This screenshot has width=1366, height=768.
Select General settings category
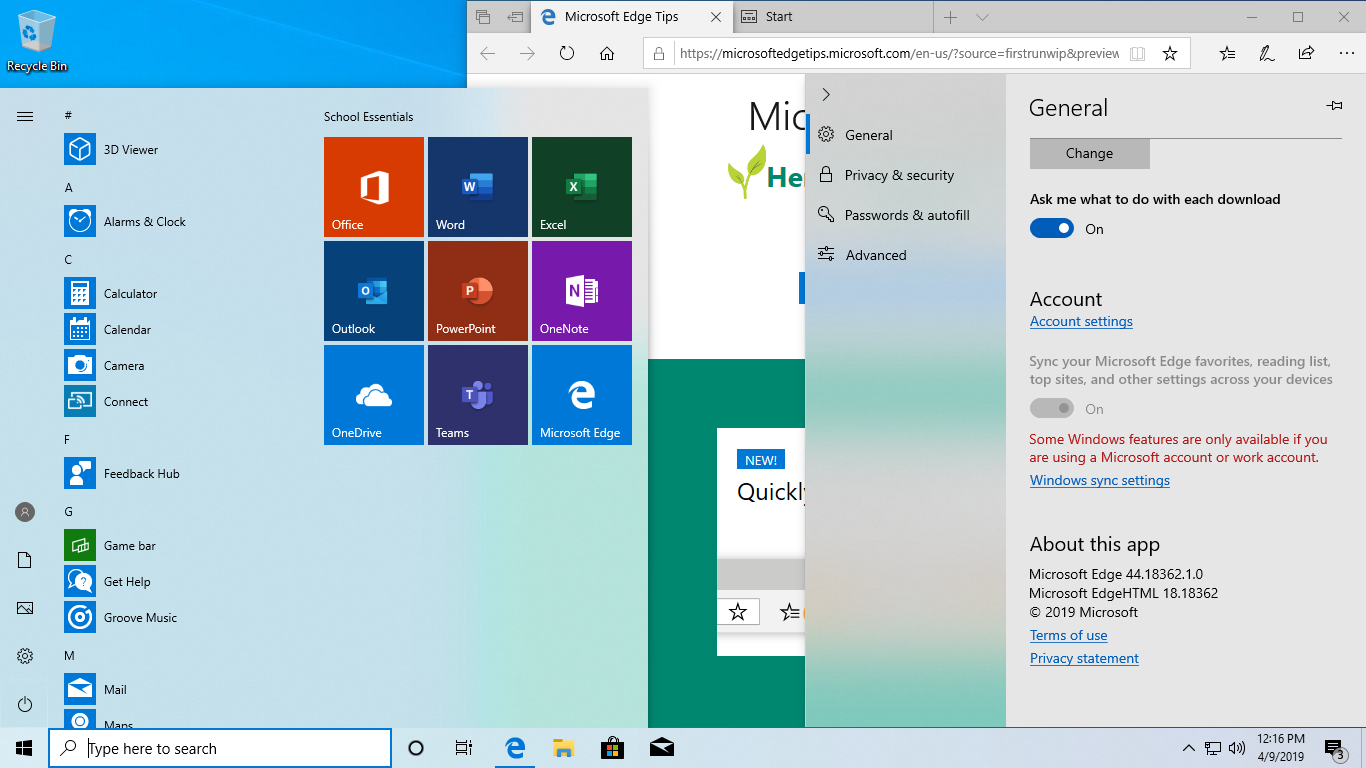click(x=905, y=135)
